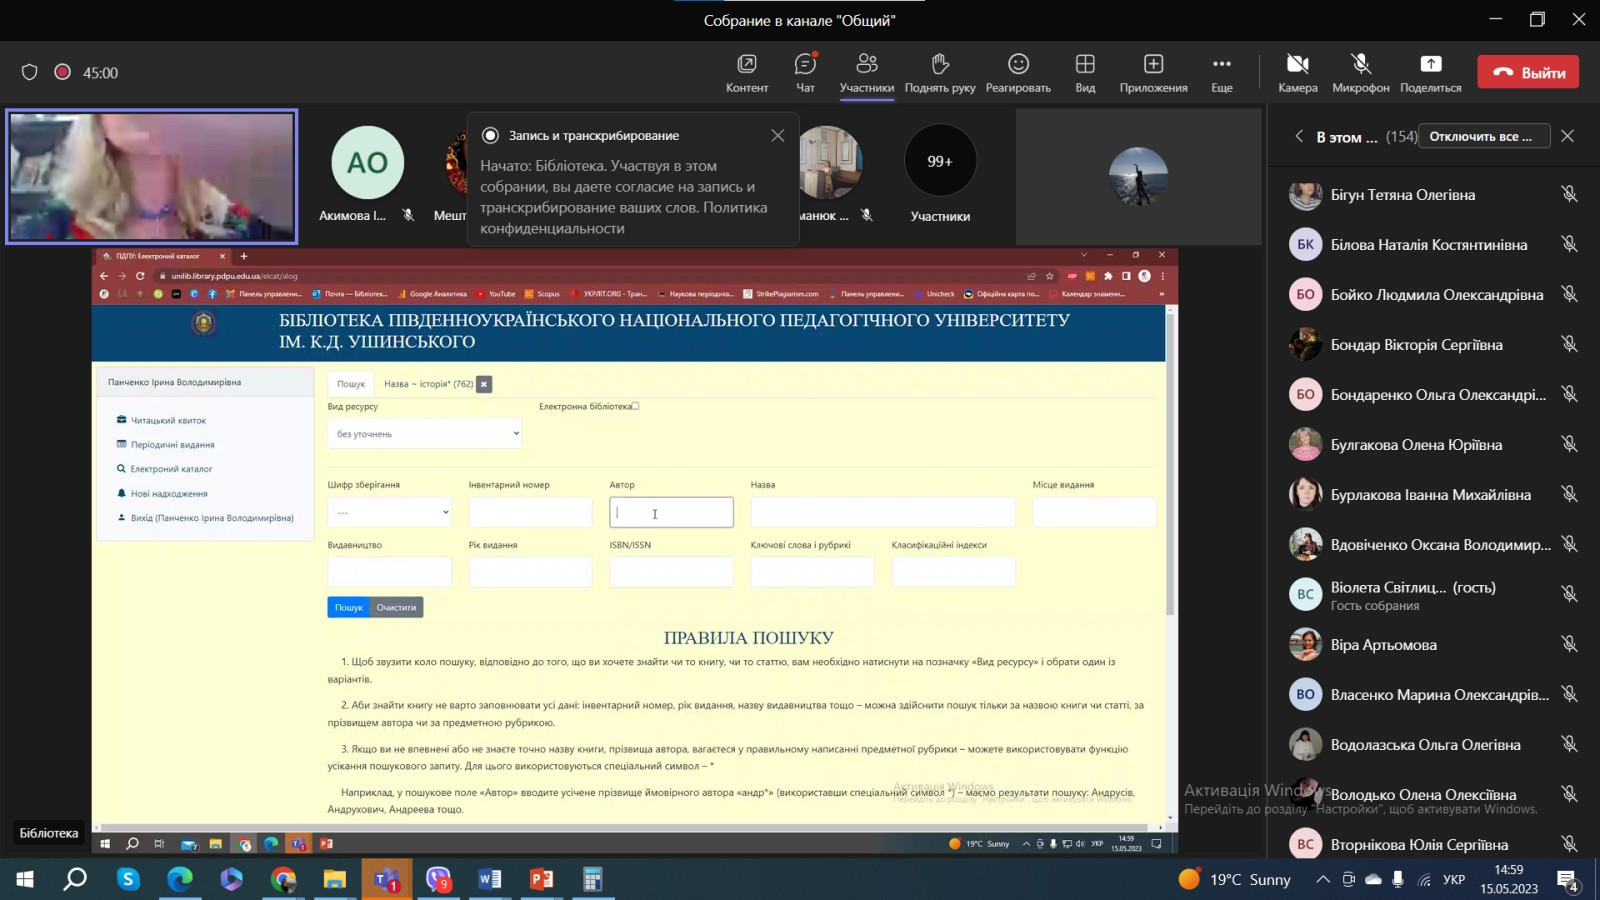Close the participants side panel
1600x900 pixels.
[x=1567, y=136]
